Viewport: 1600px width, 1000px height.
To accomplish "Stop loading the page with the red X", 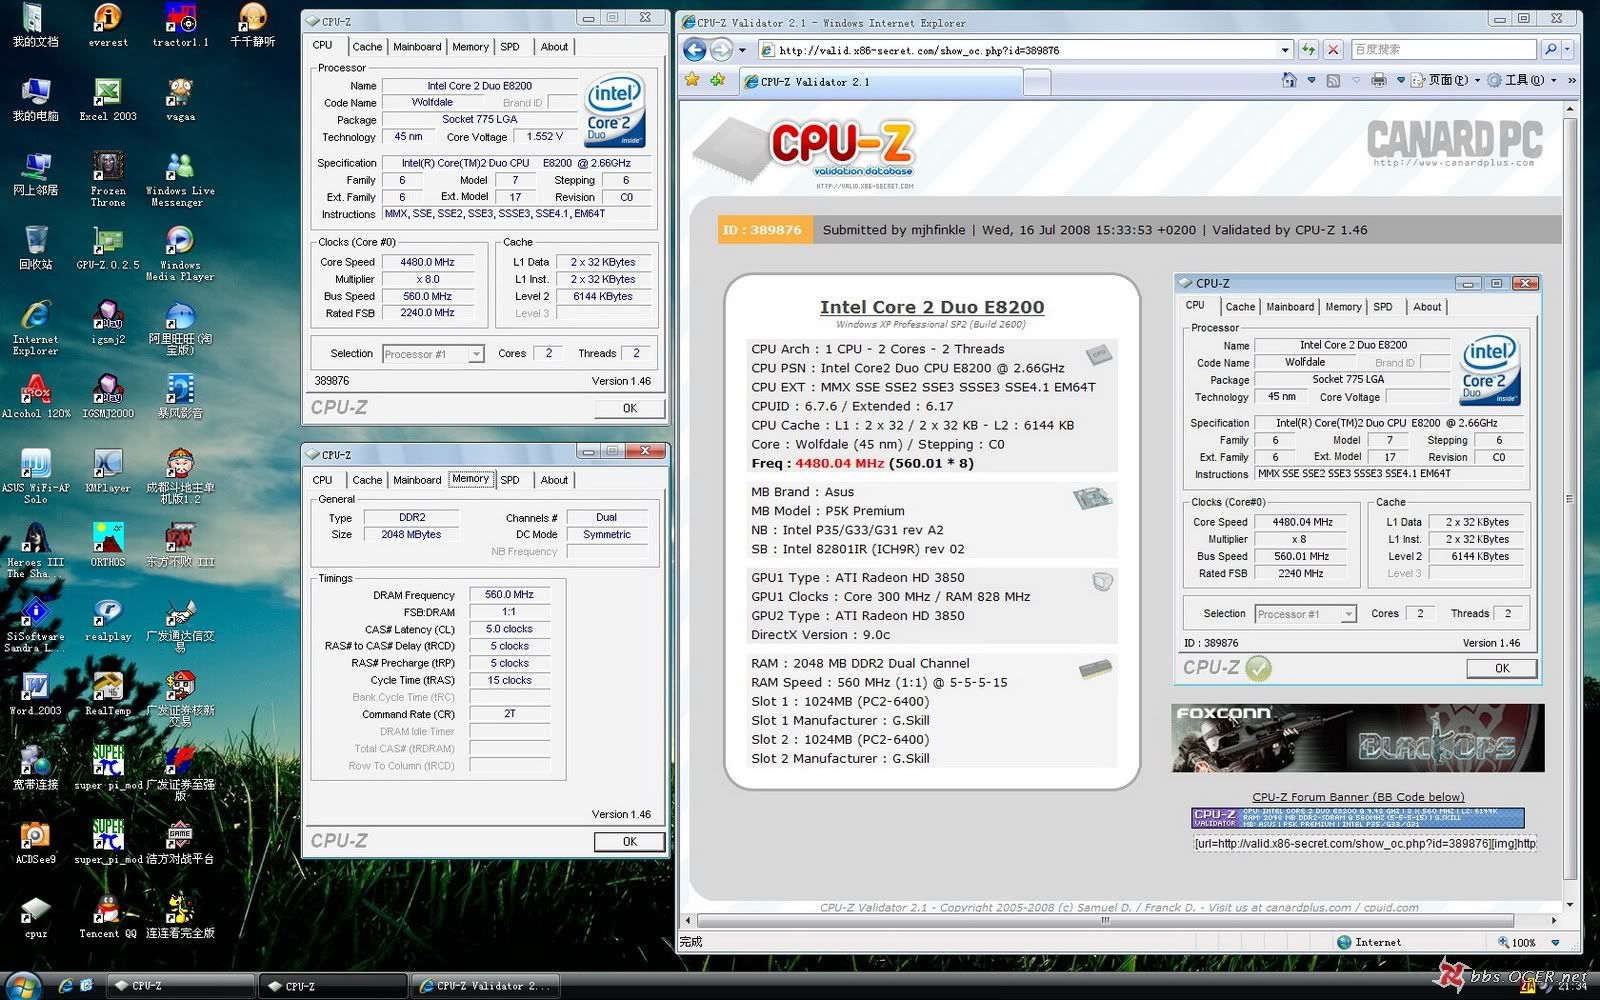I will 1333,50.
